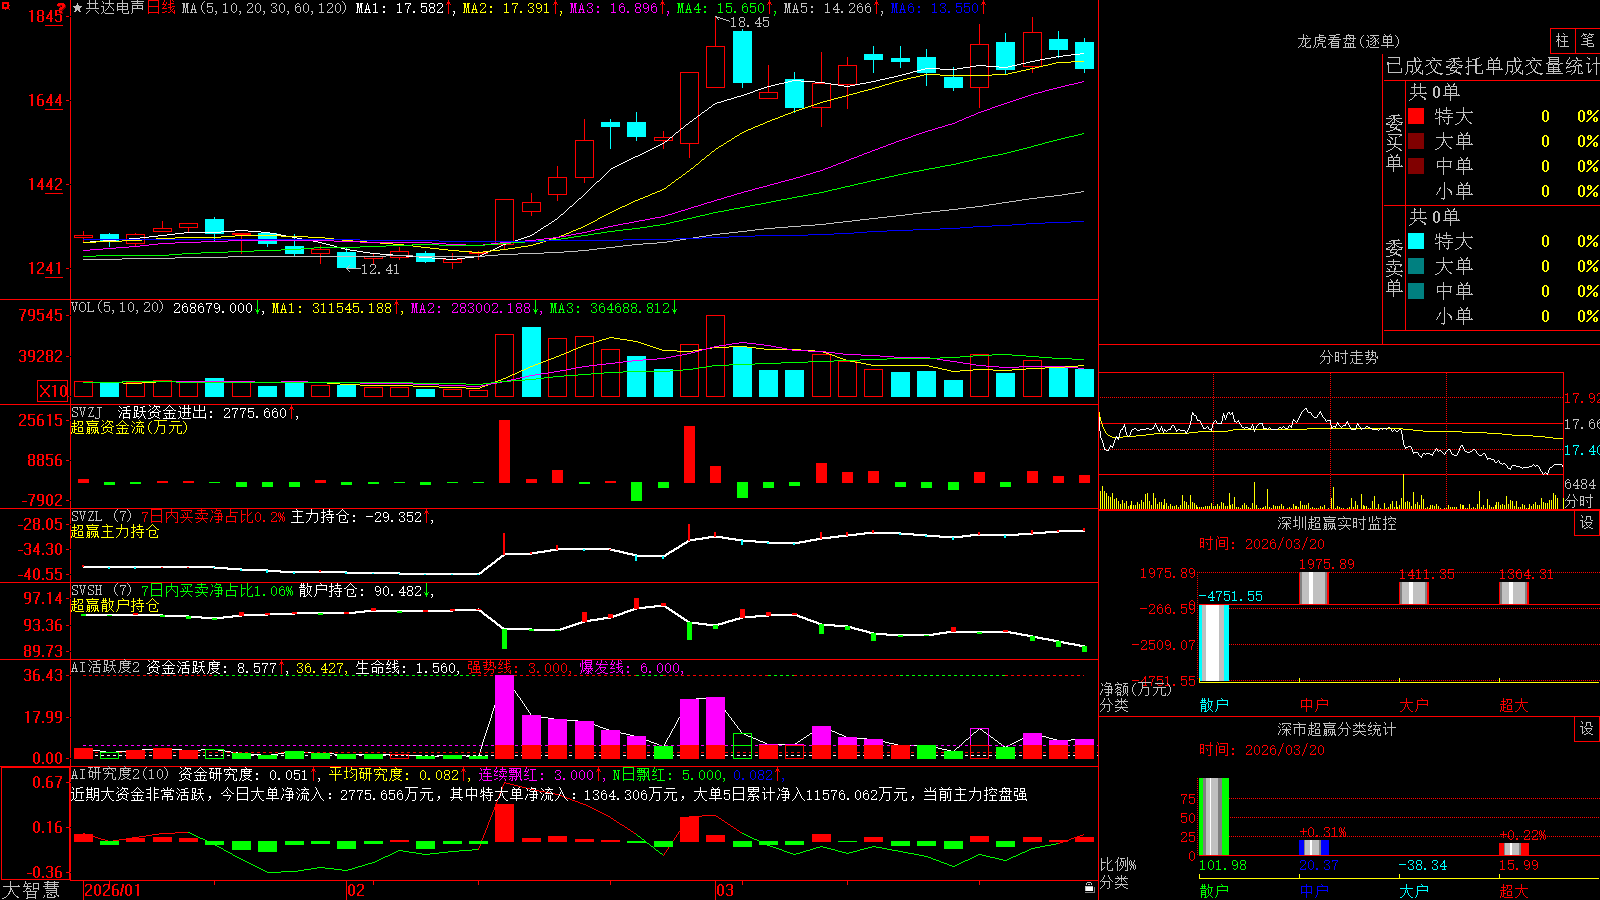The width and height of the screenshot is (1600, 900).
Task: Click the MA(5,10,20,30,60,120) indicator label
Action: coord(264,8)
